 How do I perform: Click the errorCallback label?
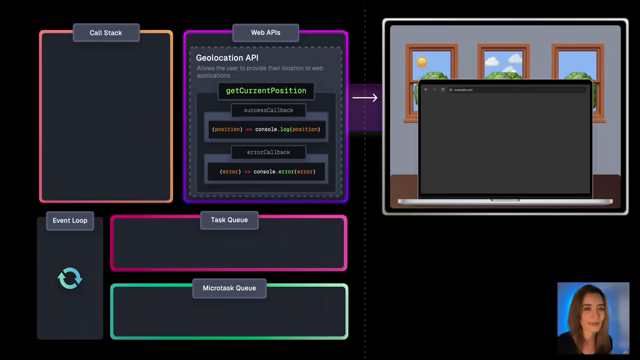pyautogui.click(x=269, y=152)
